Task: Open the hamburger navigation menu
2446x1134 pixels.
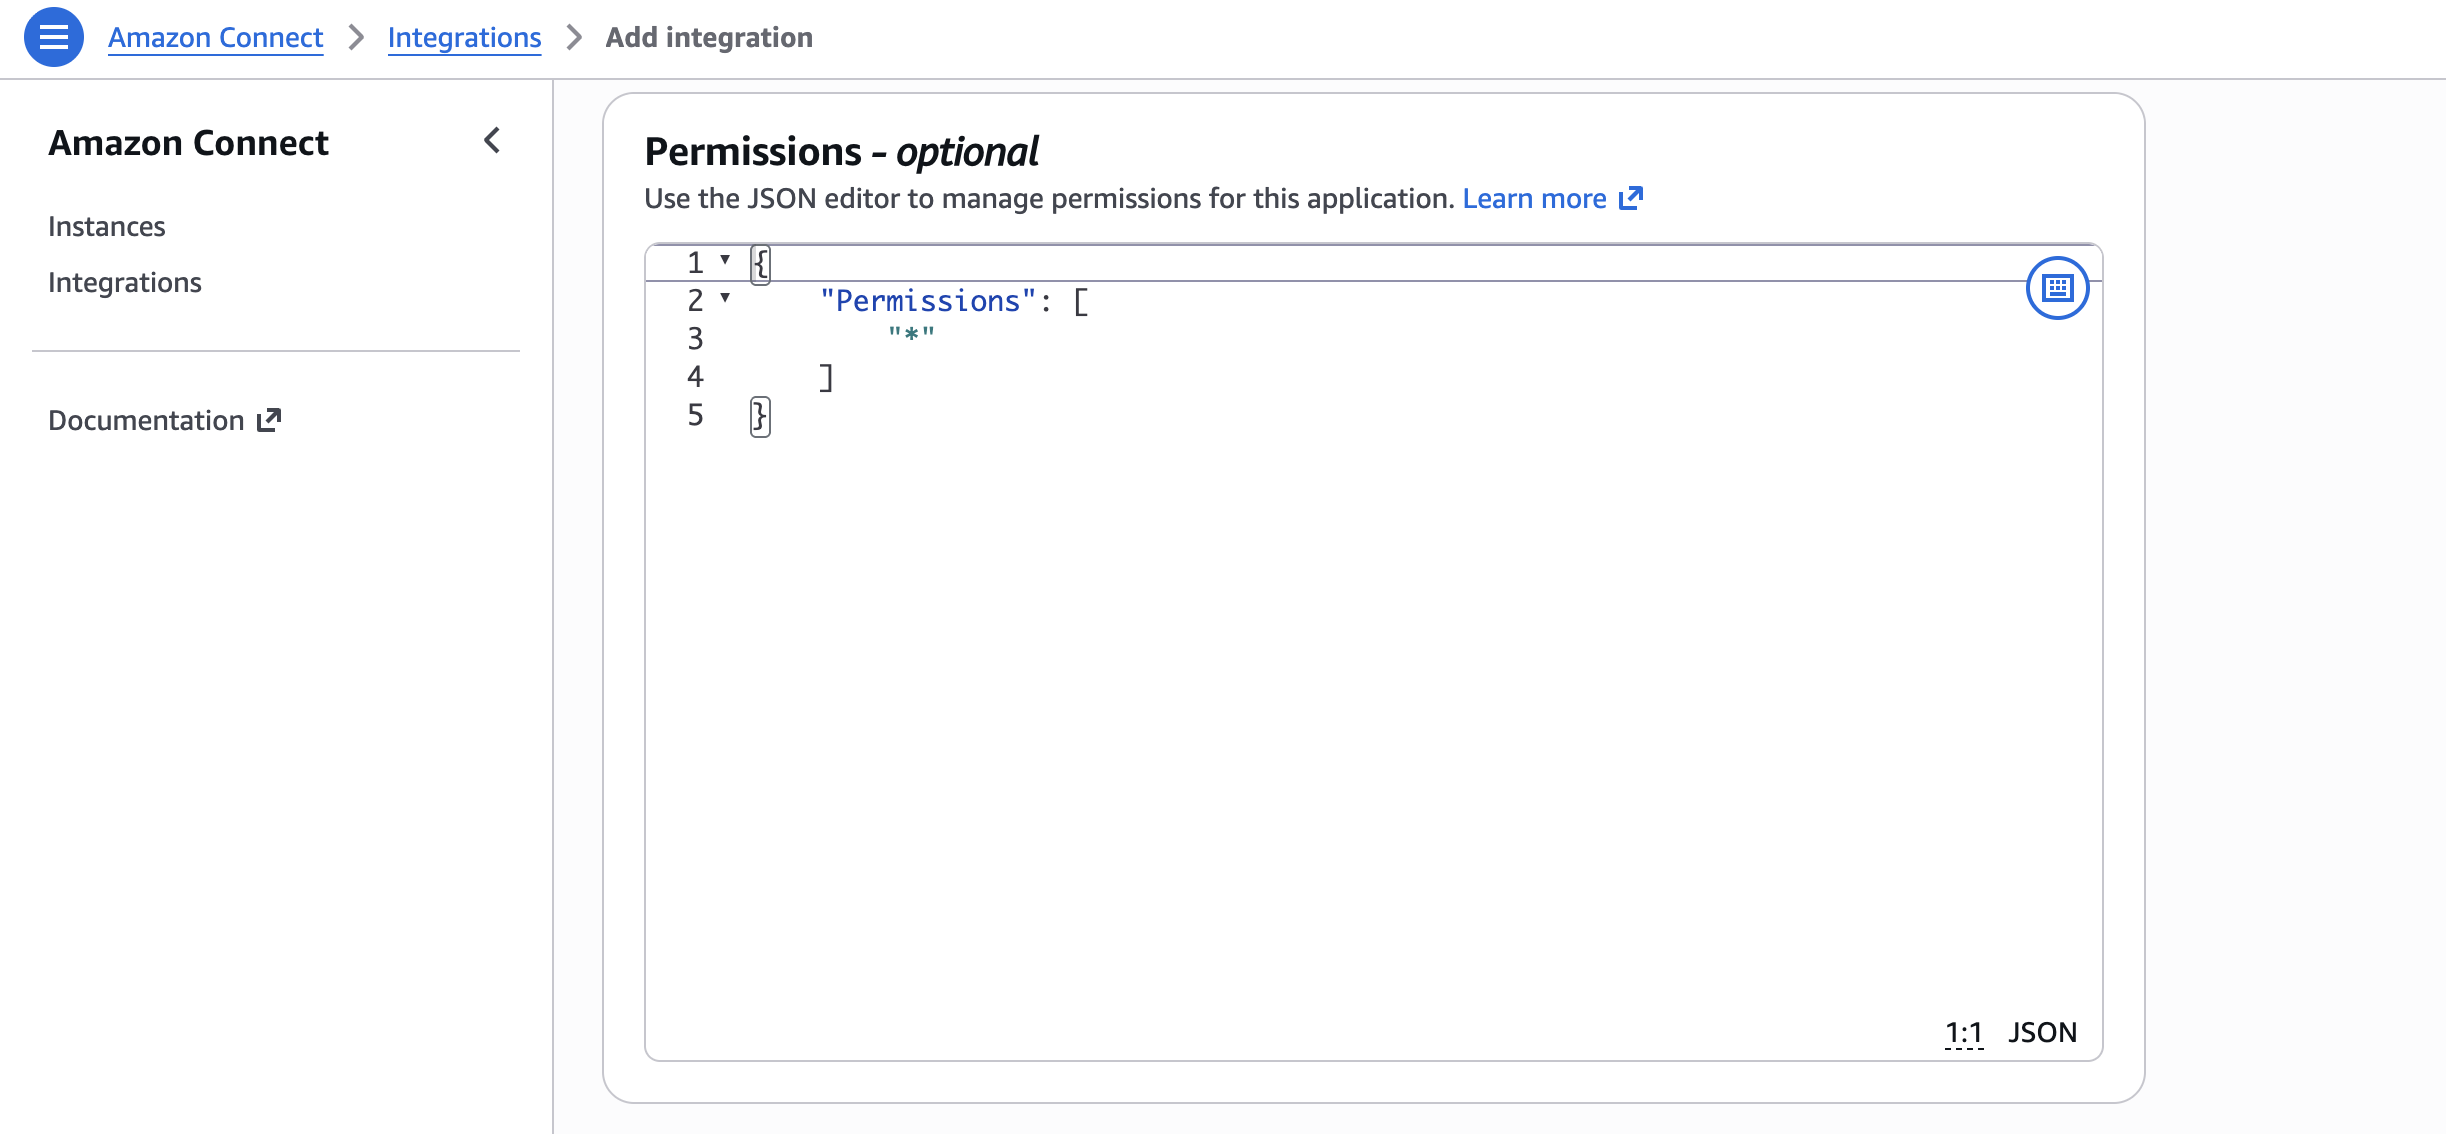Action: coord(54,37)
